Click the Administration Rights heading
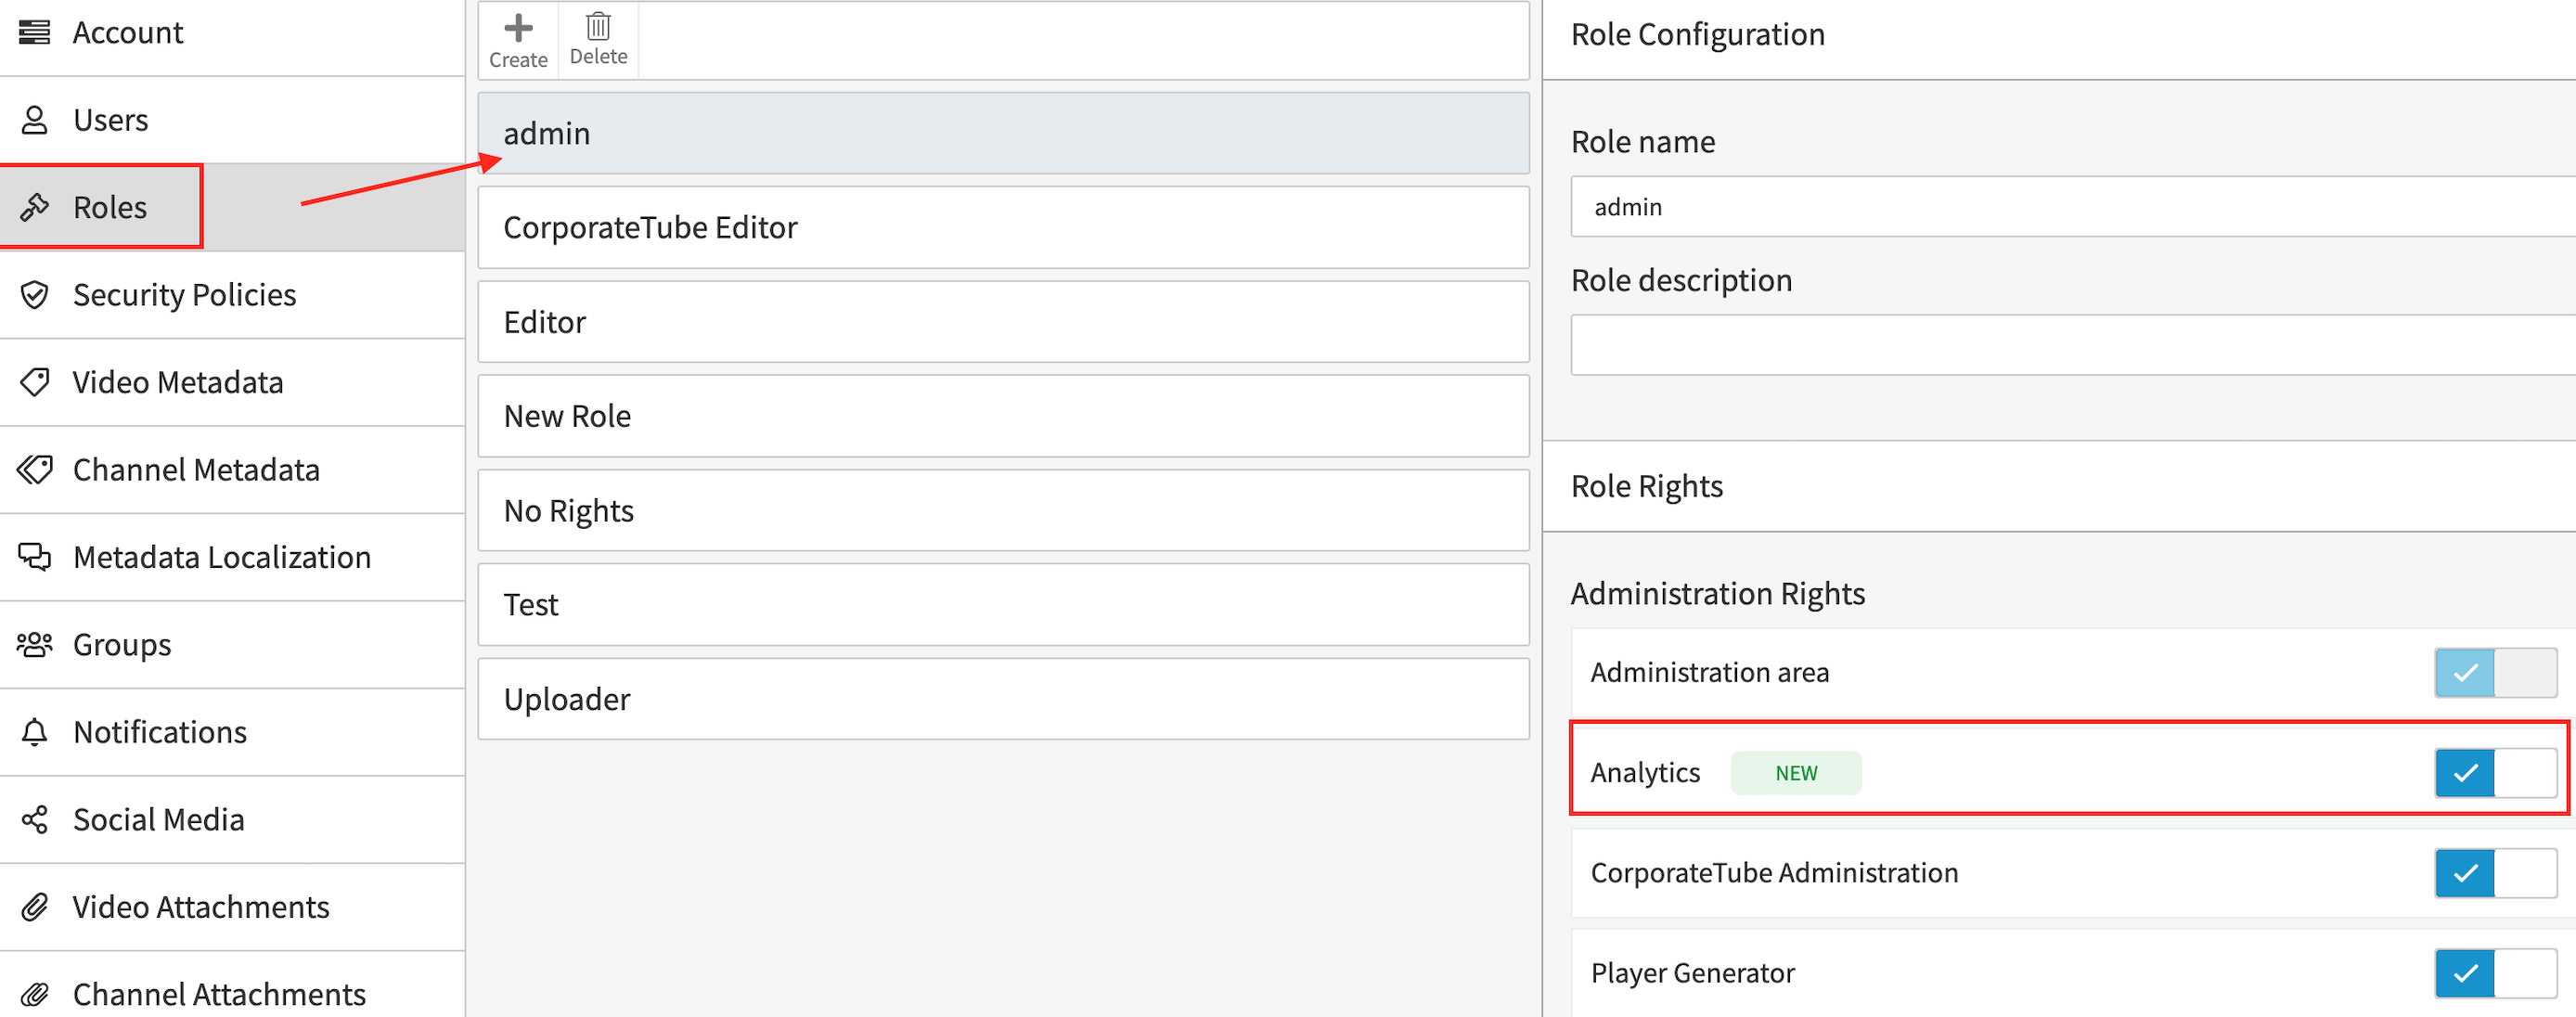Screen dimensions: 2576x1017 coord(1718,594)
